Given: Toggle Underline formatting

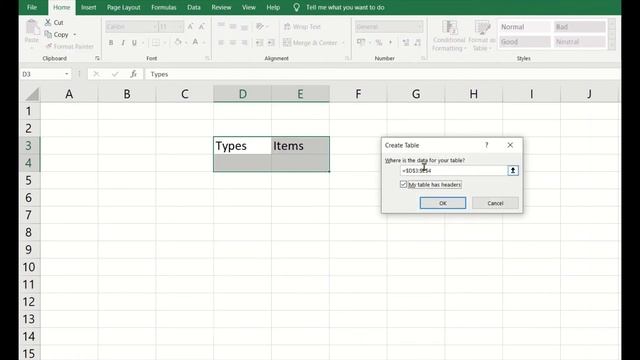Looking at the screenshot, I should pos(134,42).
